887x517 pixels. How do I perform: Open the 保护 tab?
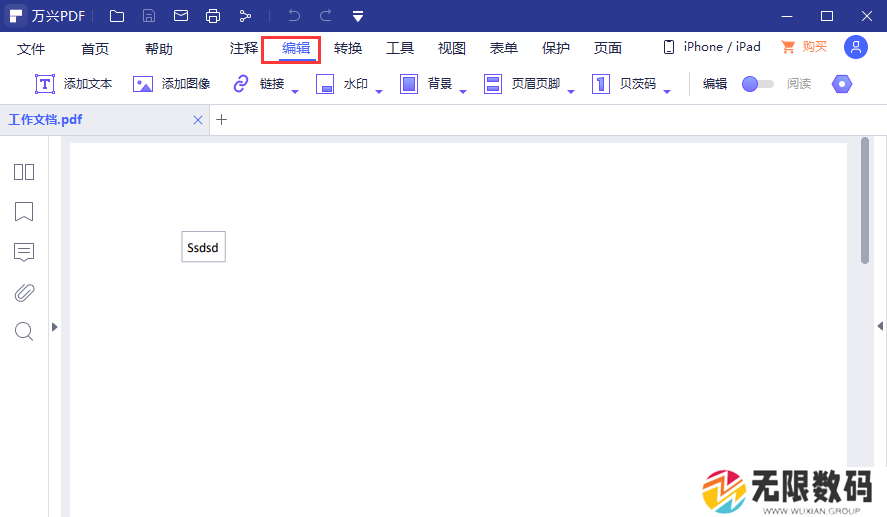point(556,48)
